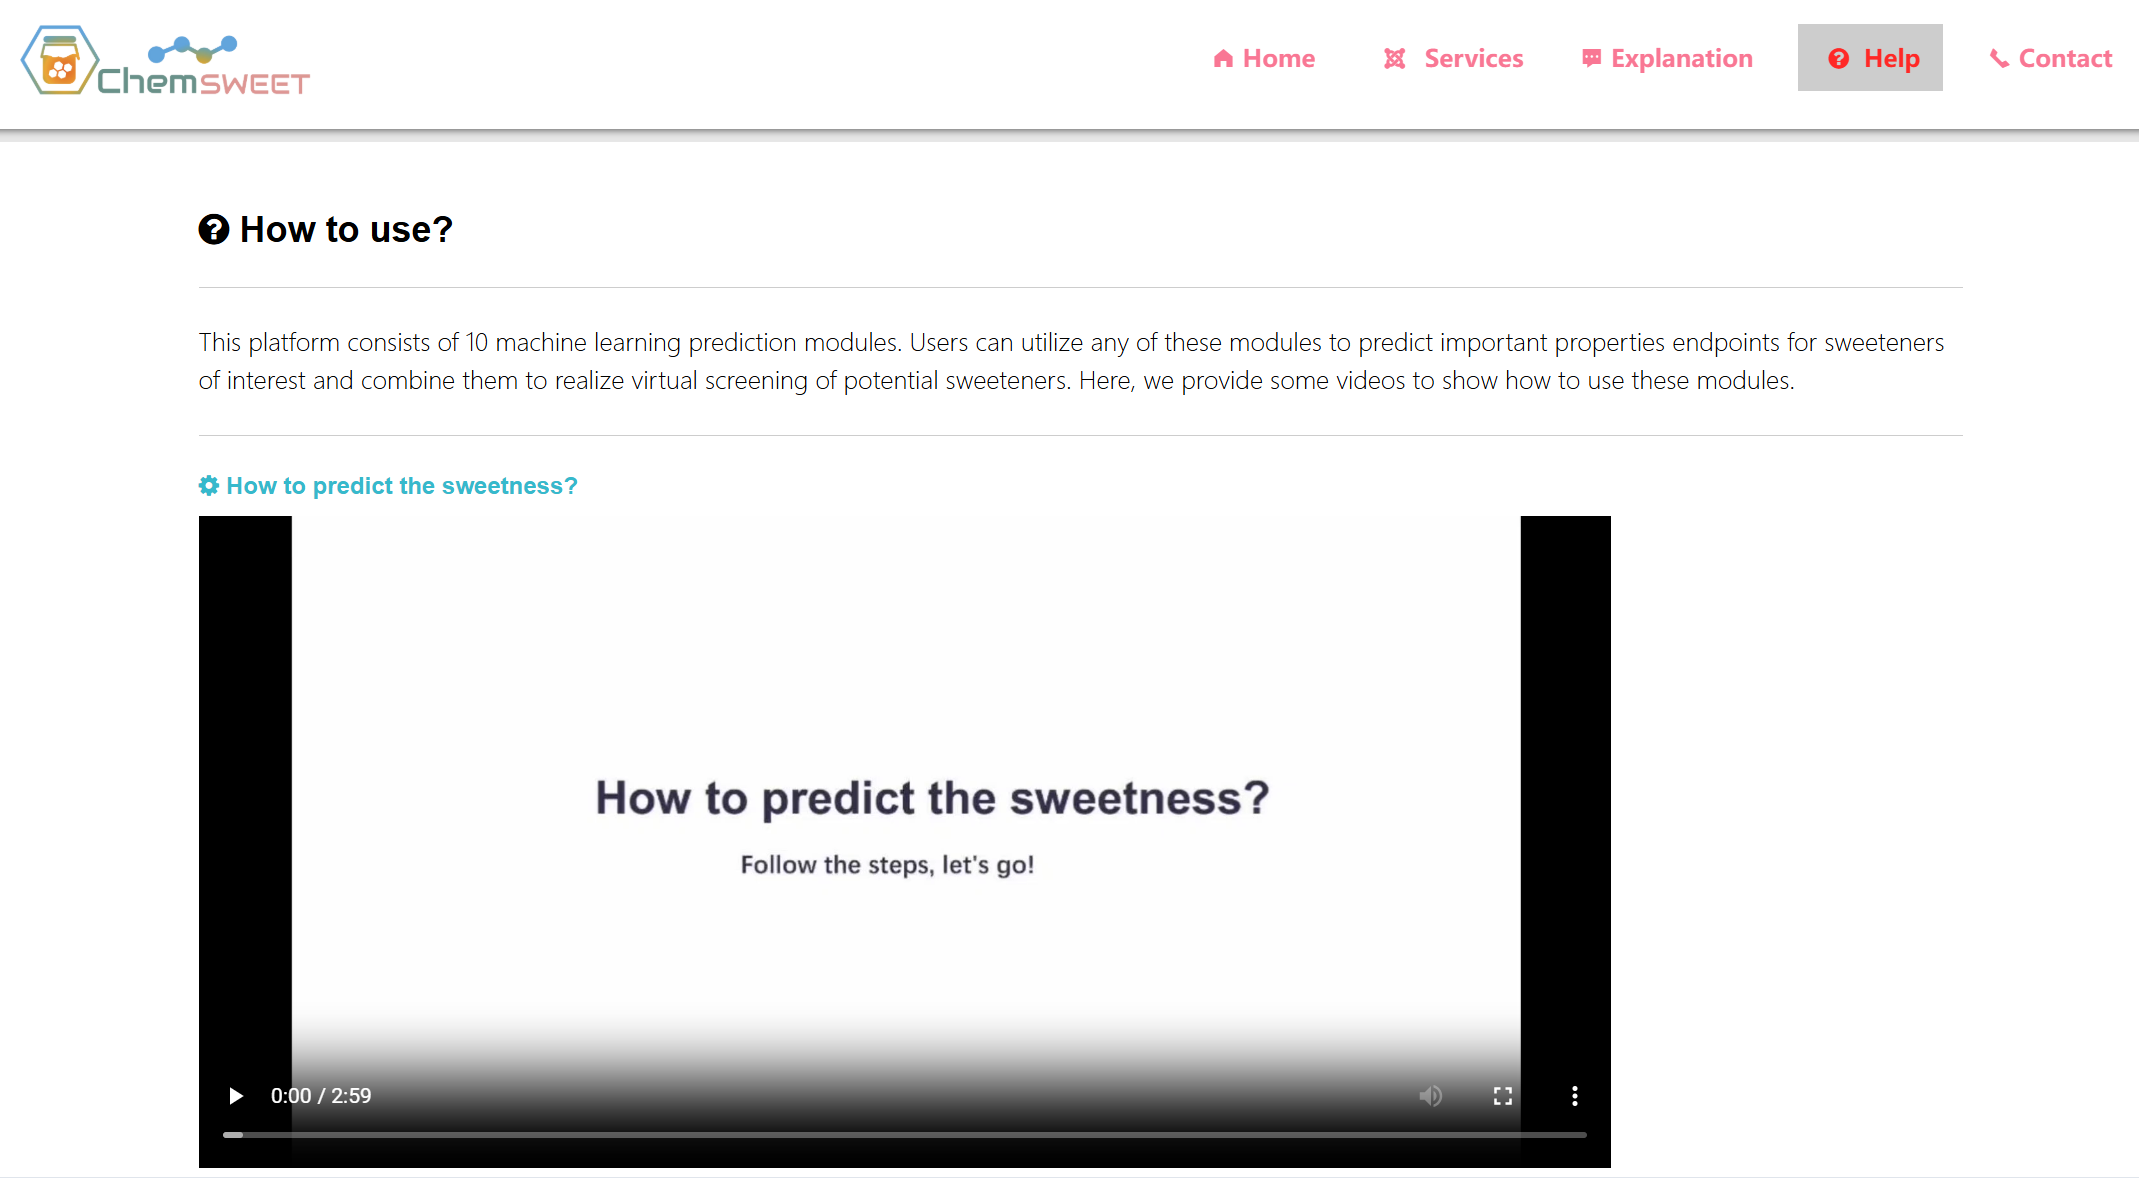Click the ChemSweet honey jar logo
This screenshot has width=2139, height=1187.
60,61
